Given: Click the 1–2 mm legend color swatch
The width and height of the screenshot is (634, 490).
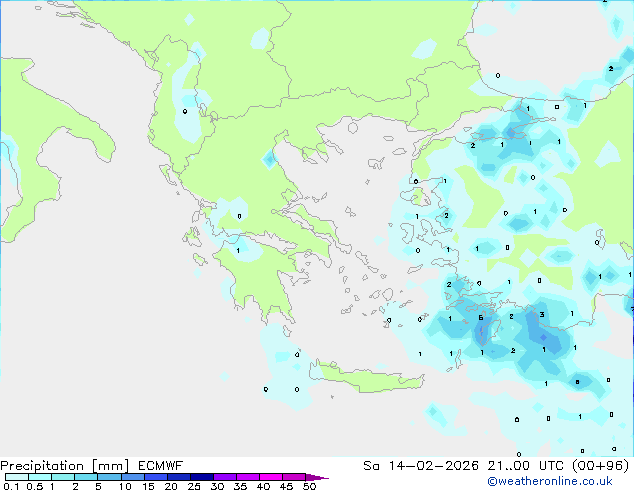Looking at the screenshot, I should point(63,477).
